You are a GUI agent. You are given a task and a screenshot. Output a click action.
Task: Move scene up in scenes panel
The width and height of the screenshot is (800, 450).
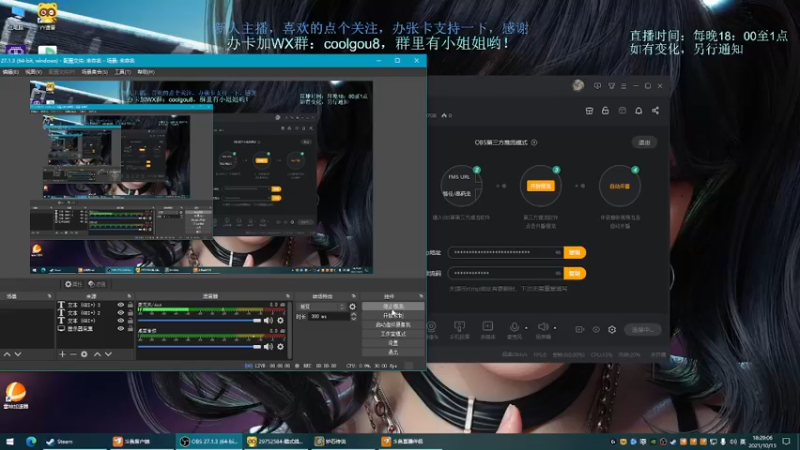point(7,354)
